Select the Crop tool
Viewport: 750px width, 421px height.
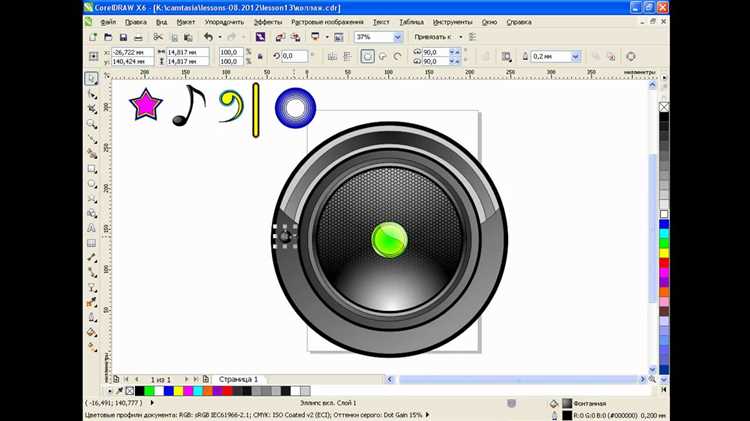click(92, 109)
